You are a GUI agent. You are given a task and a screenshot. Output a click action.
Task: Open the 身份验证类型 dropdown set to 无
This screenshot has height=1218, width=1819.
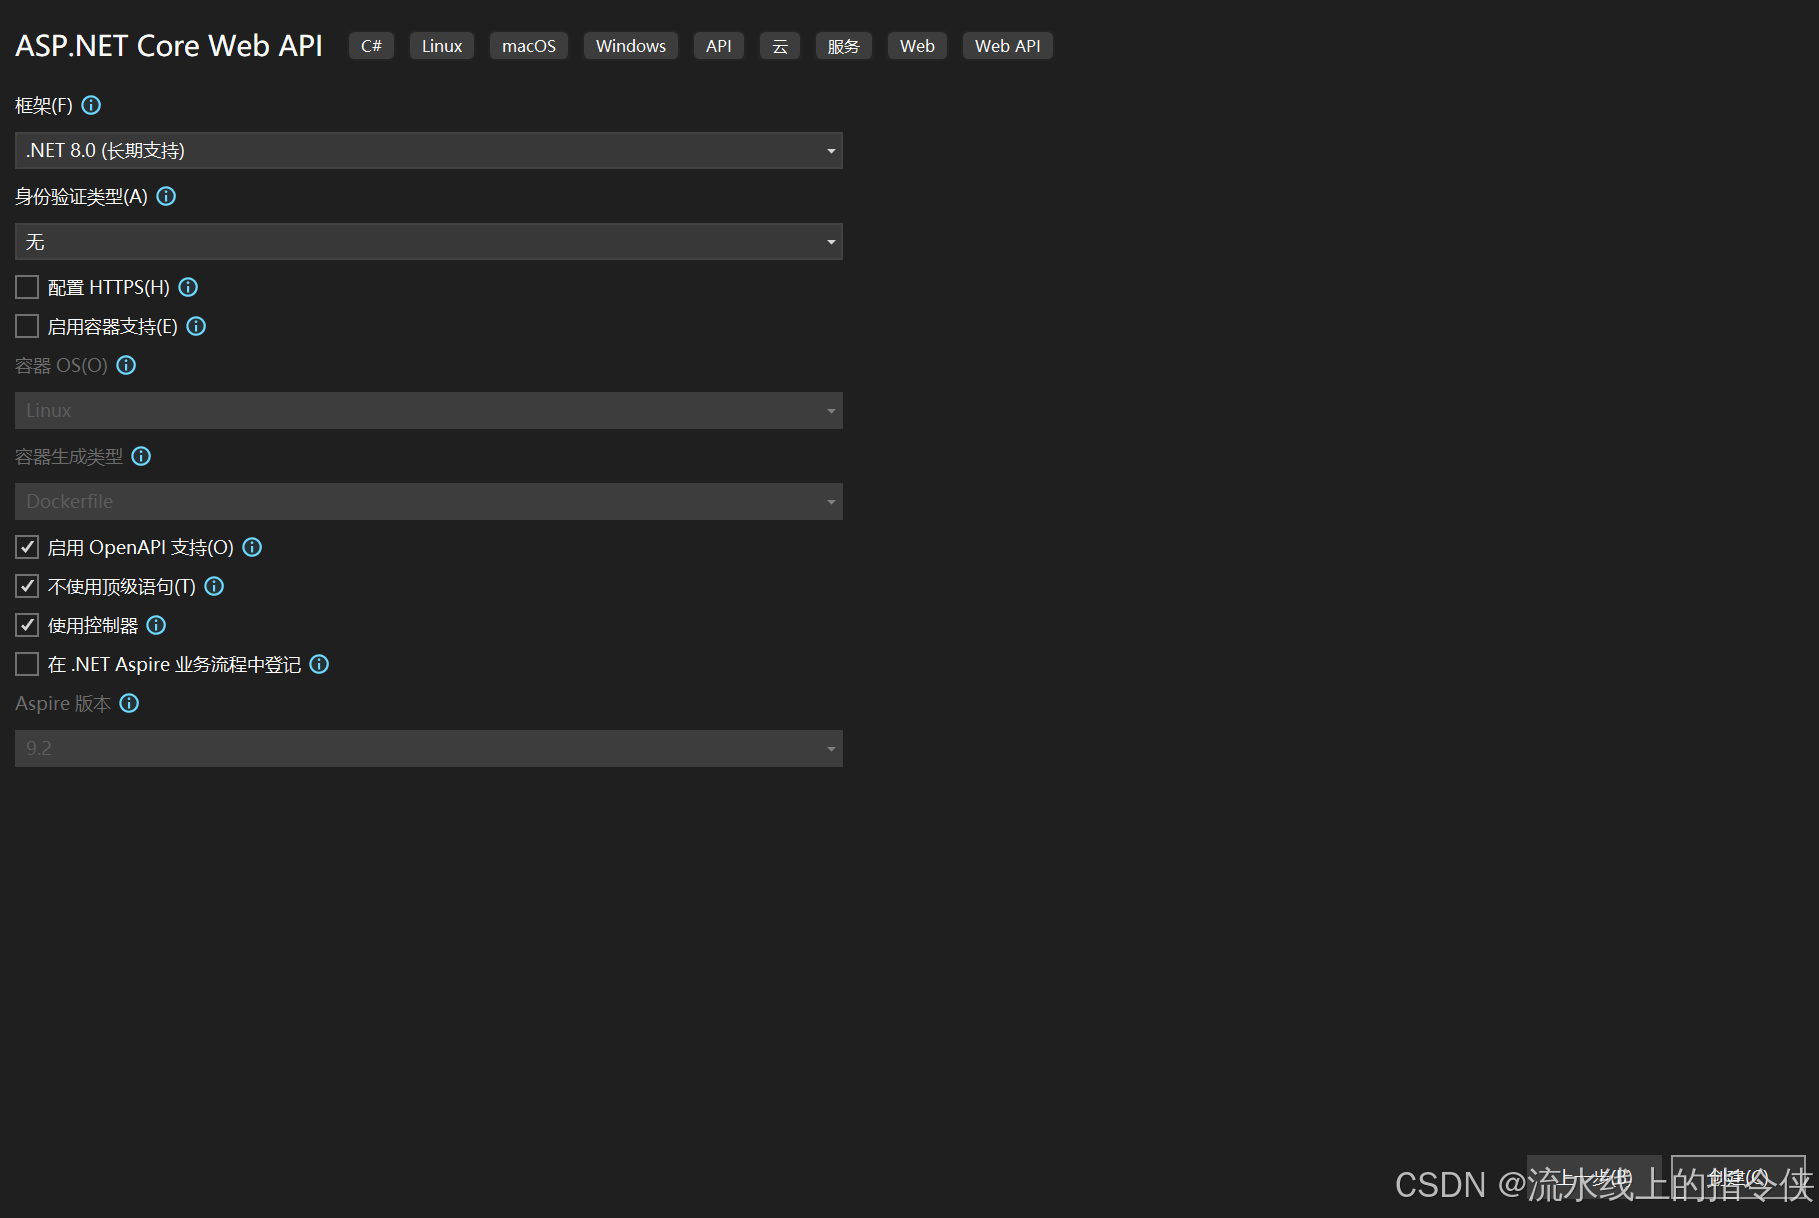(429, 242)
